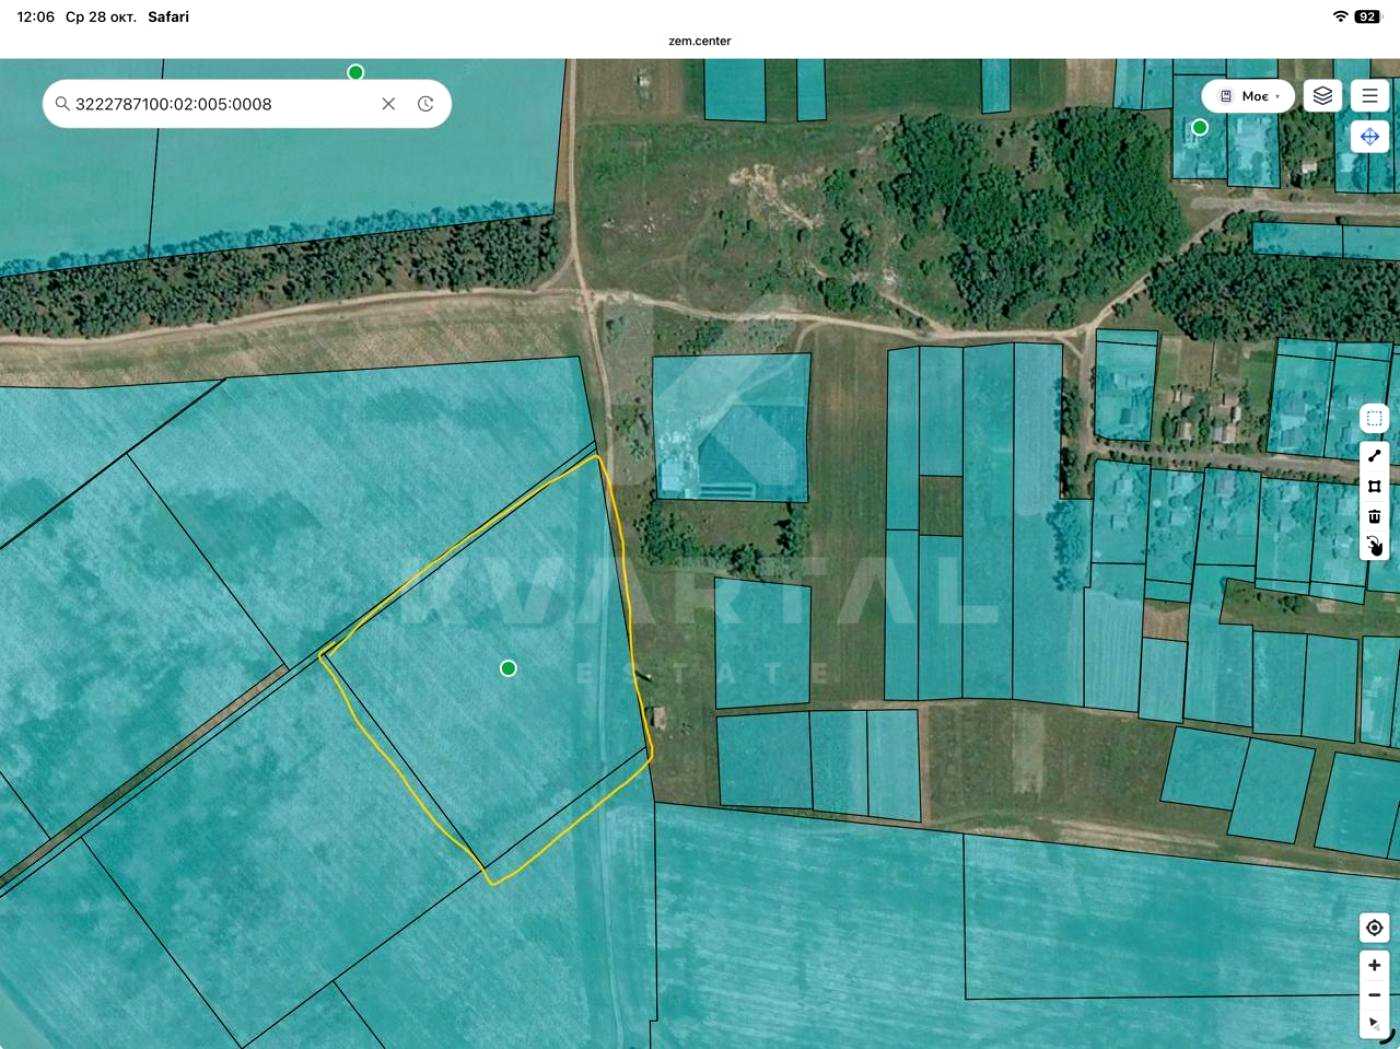Click the green marker above the search bar

click(355, 72)
